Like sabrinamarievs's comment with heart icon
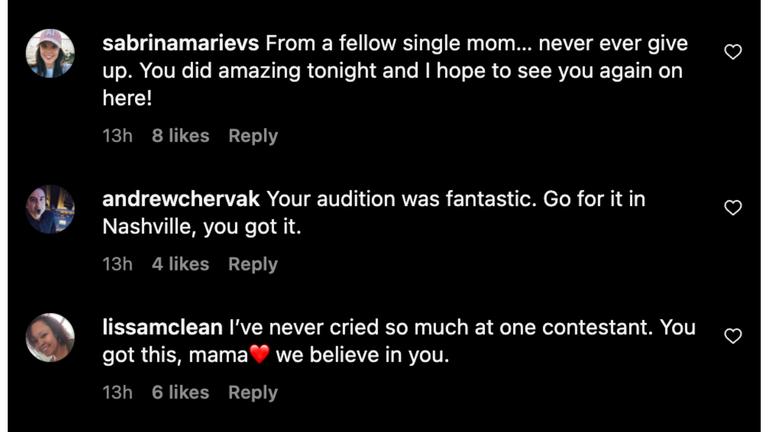768x432 pixels. tap(733, 52)
